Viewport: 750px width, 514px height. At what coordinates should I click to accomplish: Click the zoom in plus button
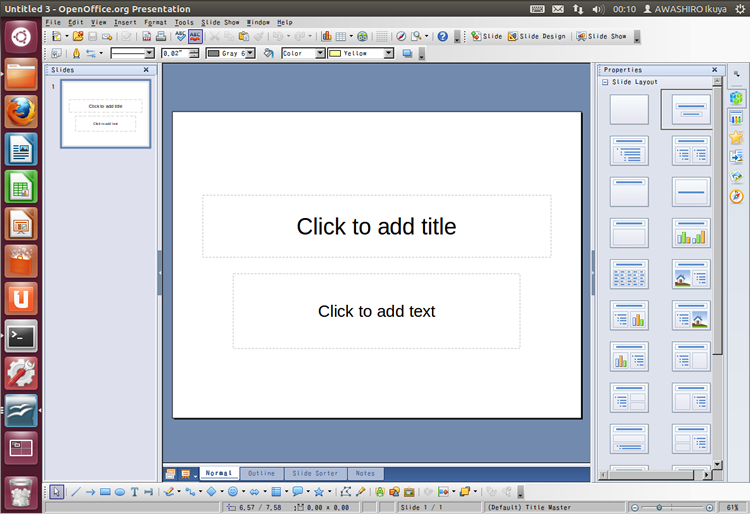[x=709, y=508]
